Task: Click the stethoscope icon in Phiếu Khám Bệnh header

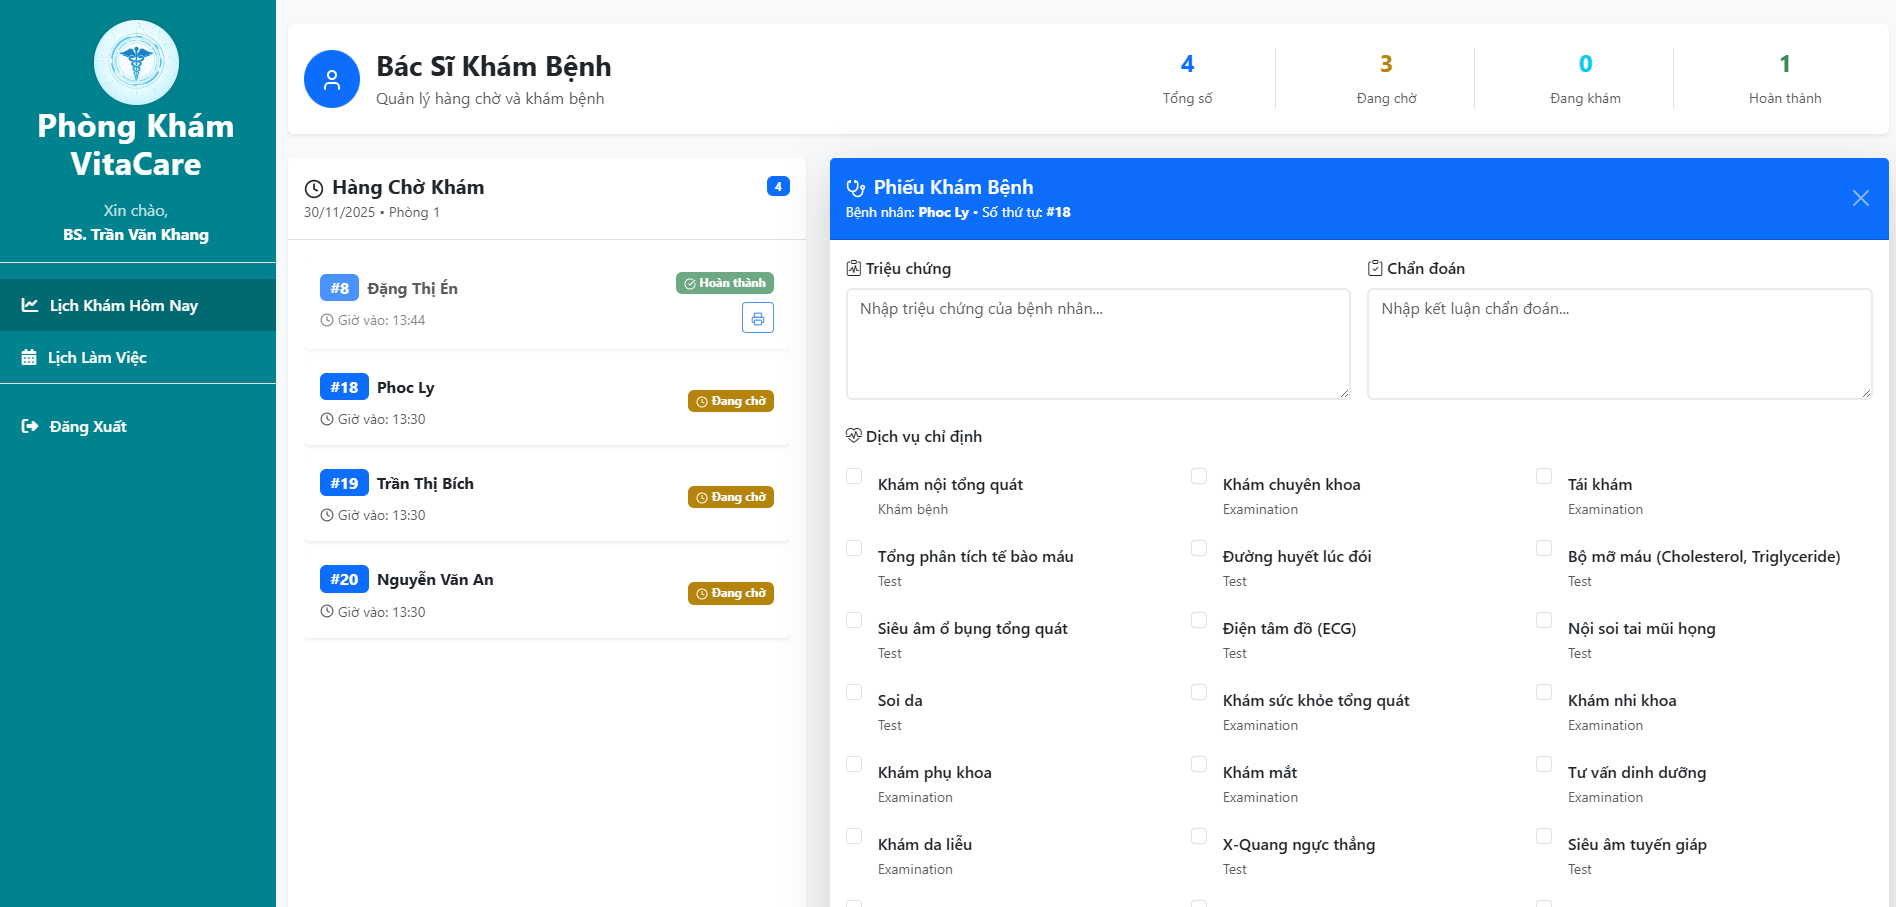Action: point(855,188)
